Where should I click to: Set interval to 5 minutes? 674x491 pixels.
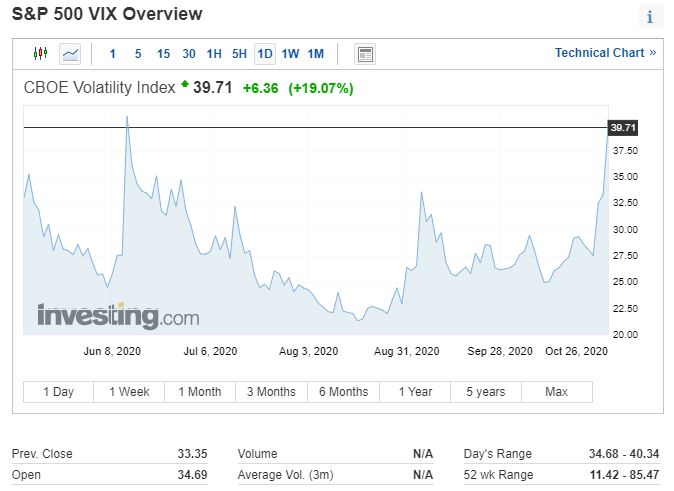tap(138, 54)
